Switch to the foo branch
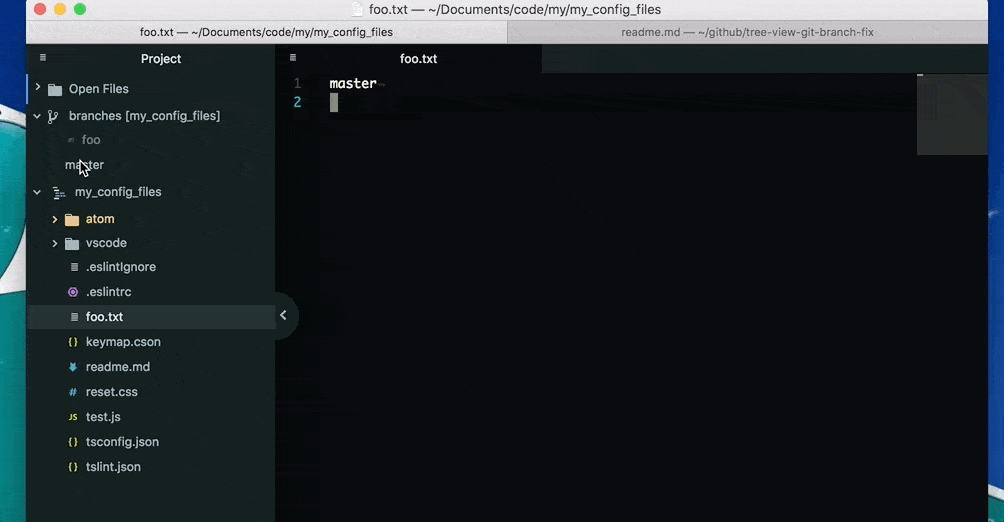 click(x=91, y=140)
